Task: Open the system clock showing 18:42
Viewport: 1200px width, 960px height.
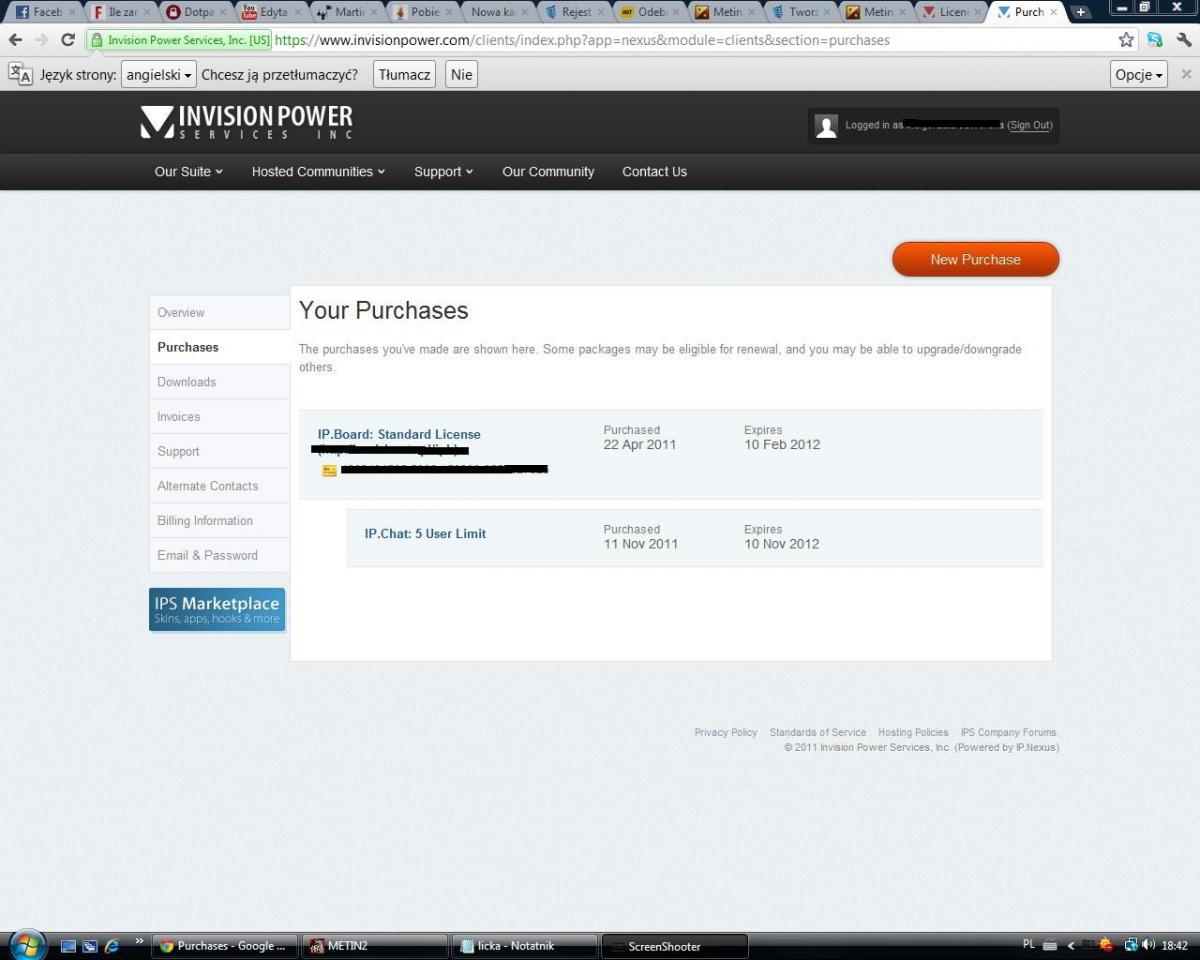Action: coord(1174,945)
